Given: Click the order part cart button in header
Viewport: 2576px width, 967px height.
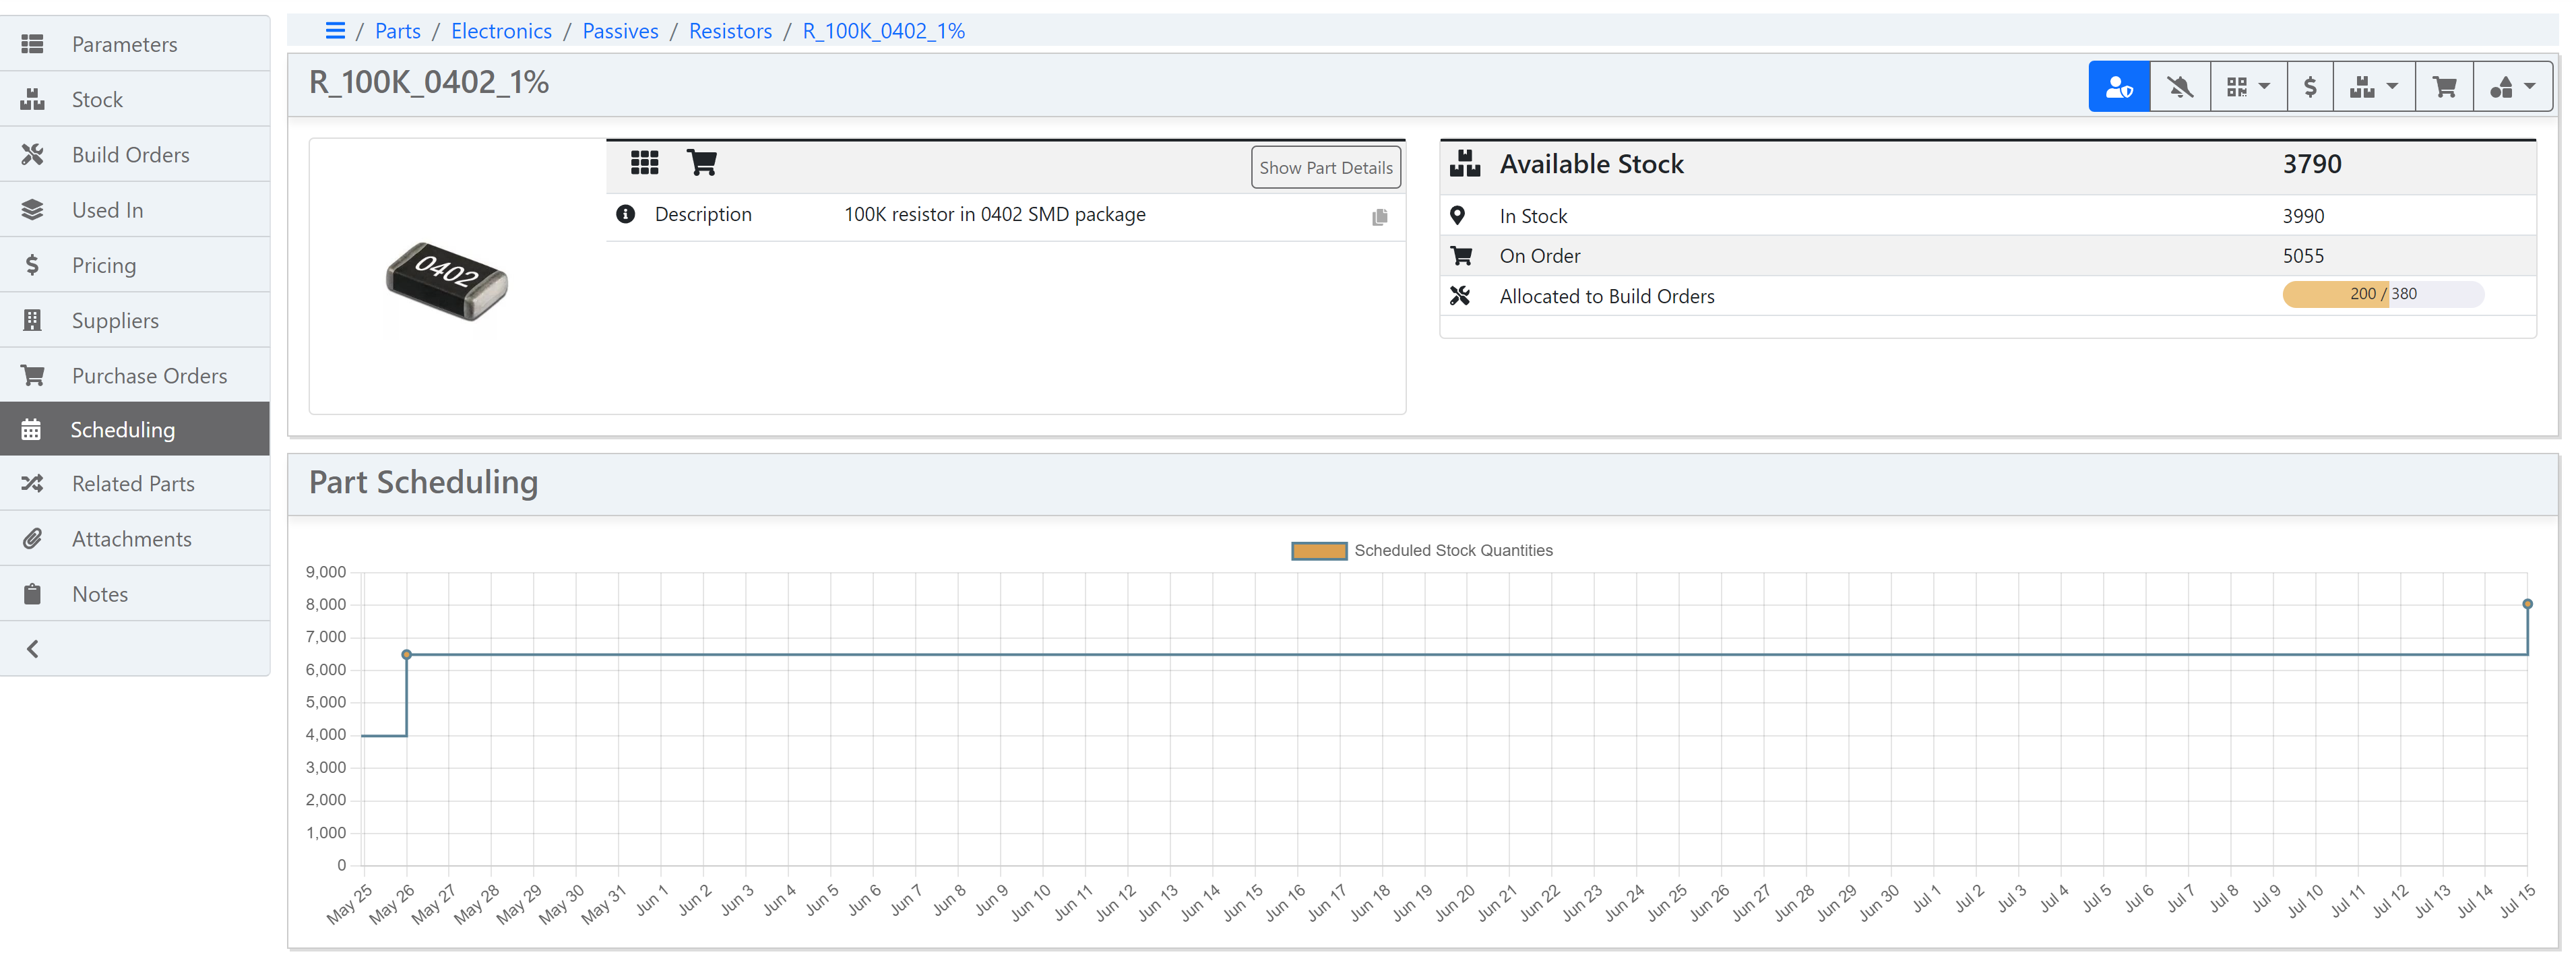Looking at the screenshot, I should [2444, 87].
